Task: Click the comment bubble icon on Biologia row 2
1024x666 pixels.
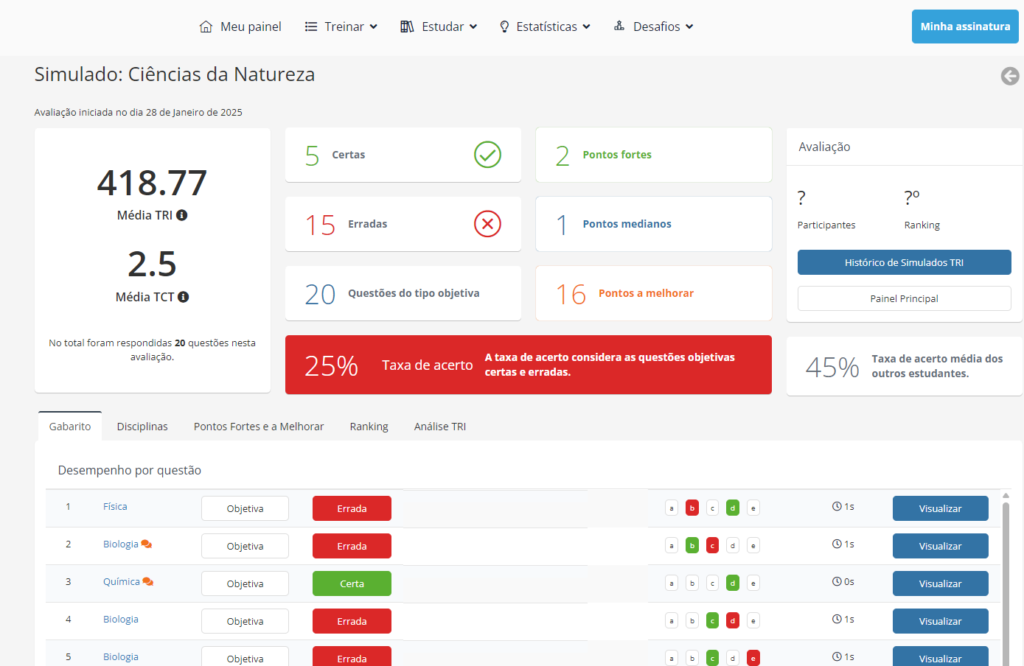Action: [x=146, y=544]
